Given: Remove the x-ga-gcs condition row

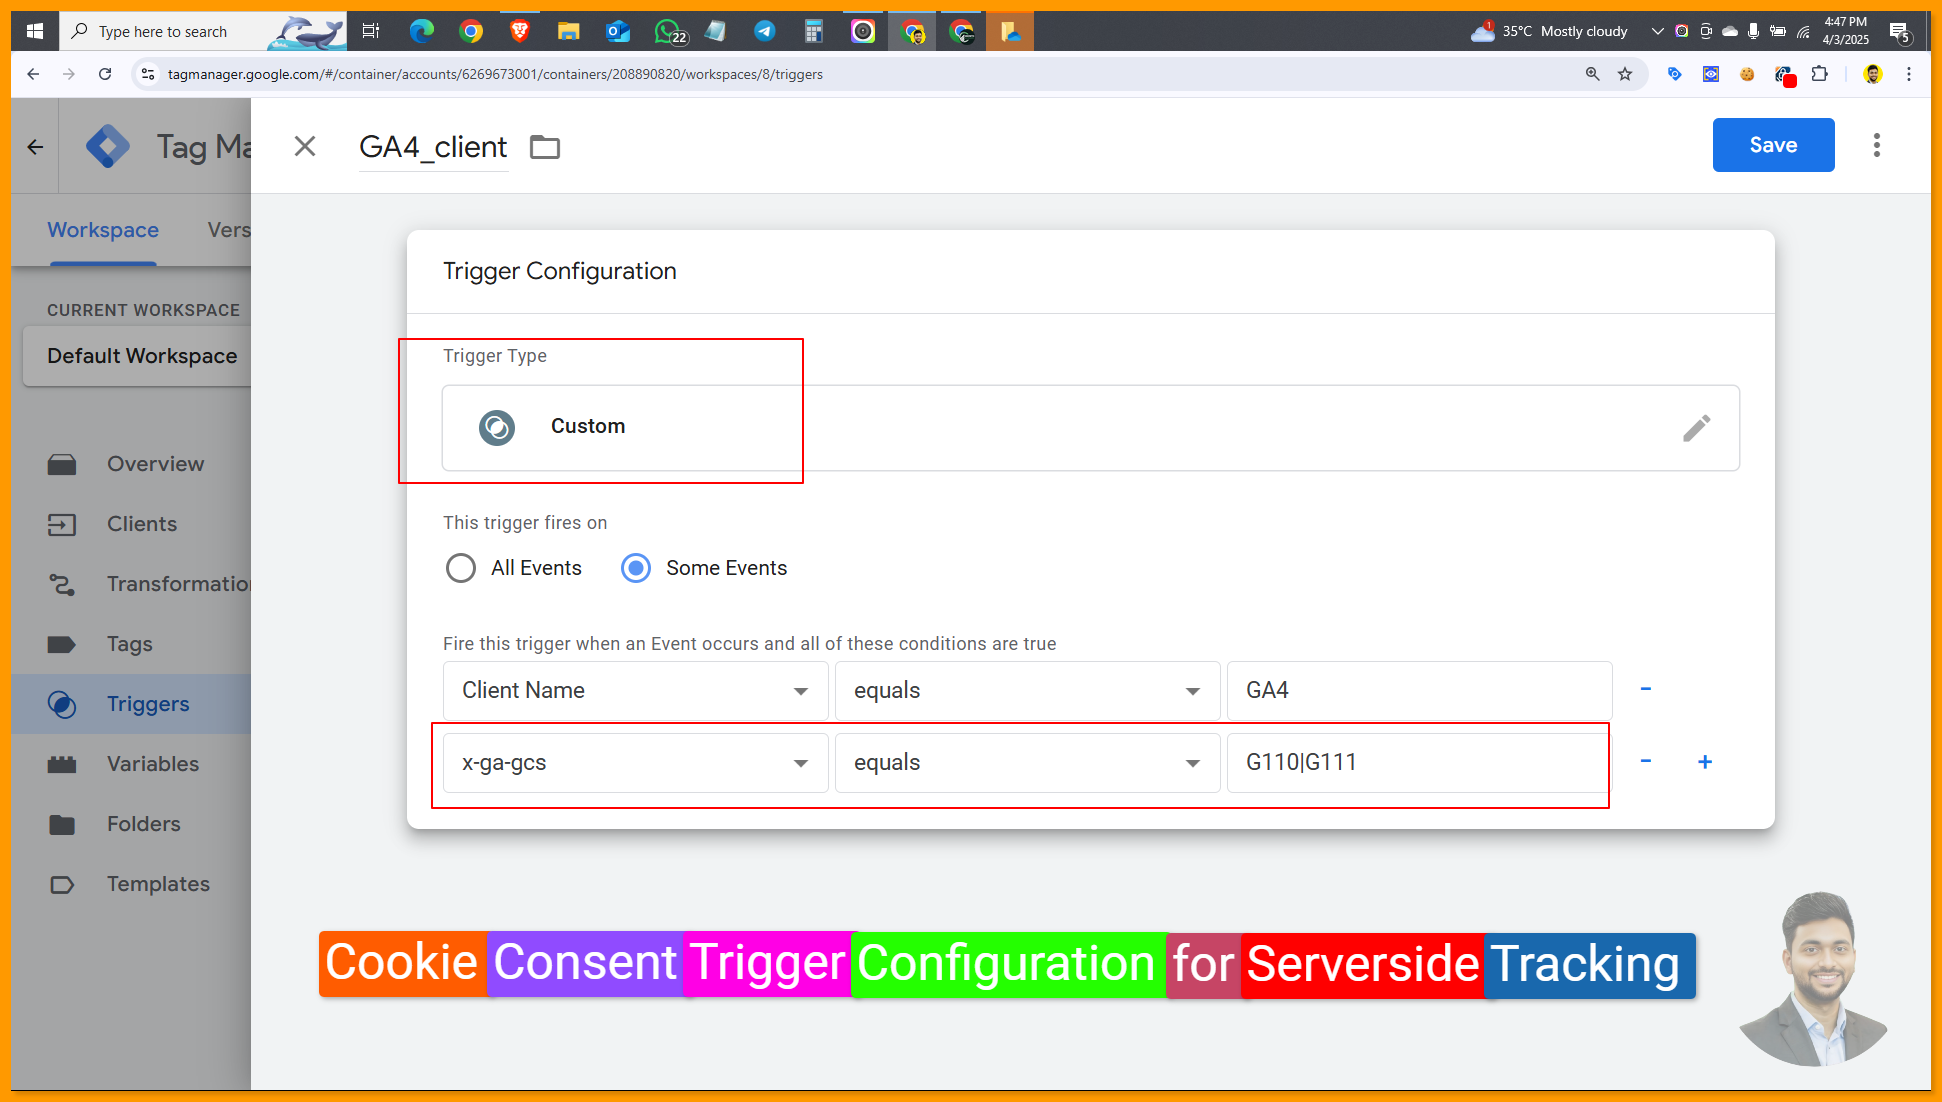Looking at the screenshot, I should coord(1645,762).
